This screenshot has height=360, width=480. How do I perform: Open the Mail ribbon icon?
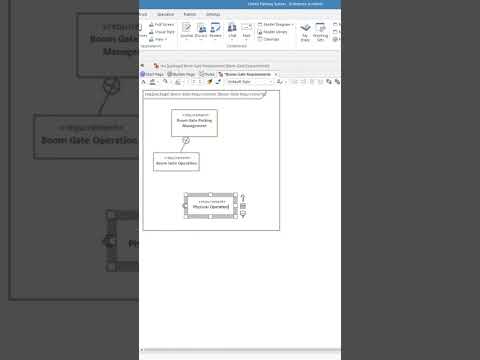point(246,31)
